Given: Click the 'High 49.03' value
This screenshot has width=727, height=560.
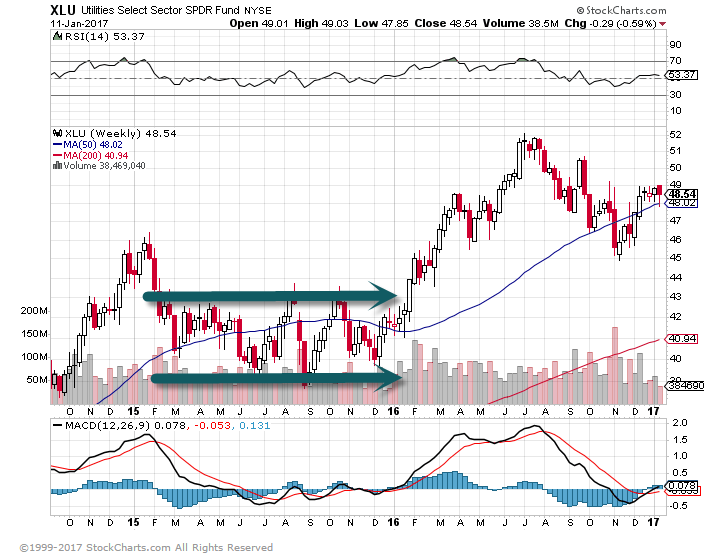Looking at the screenshot, I should coord(321,23).
